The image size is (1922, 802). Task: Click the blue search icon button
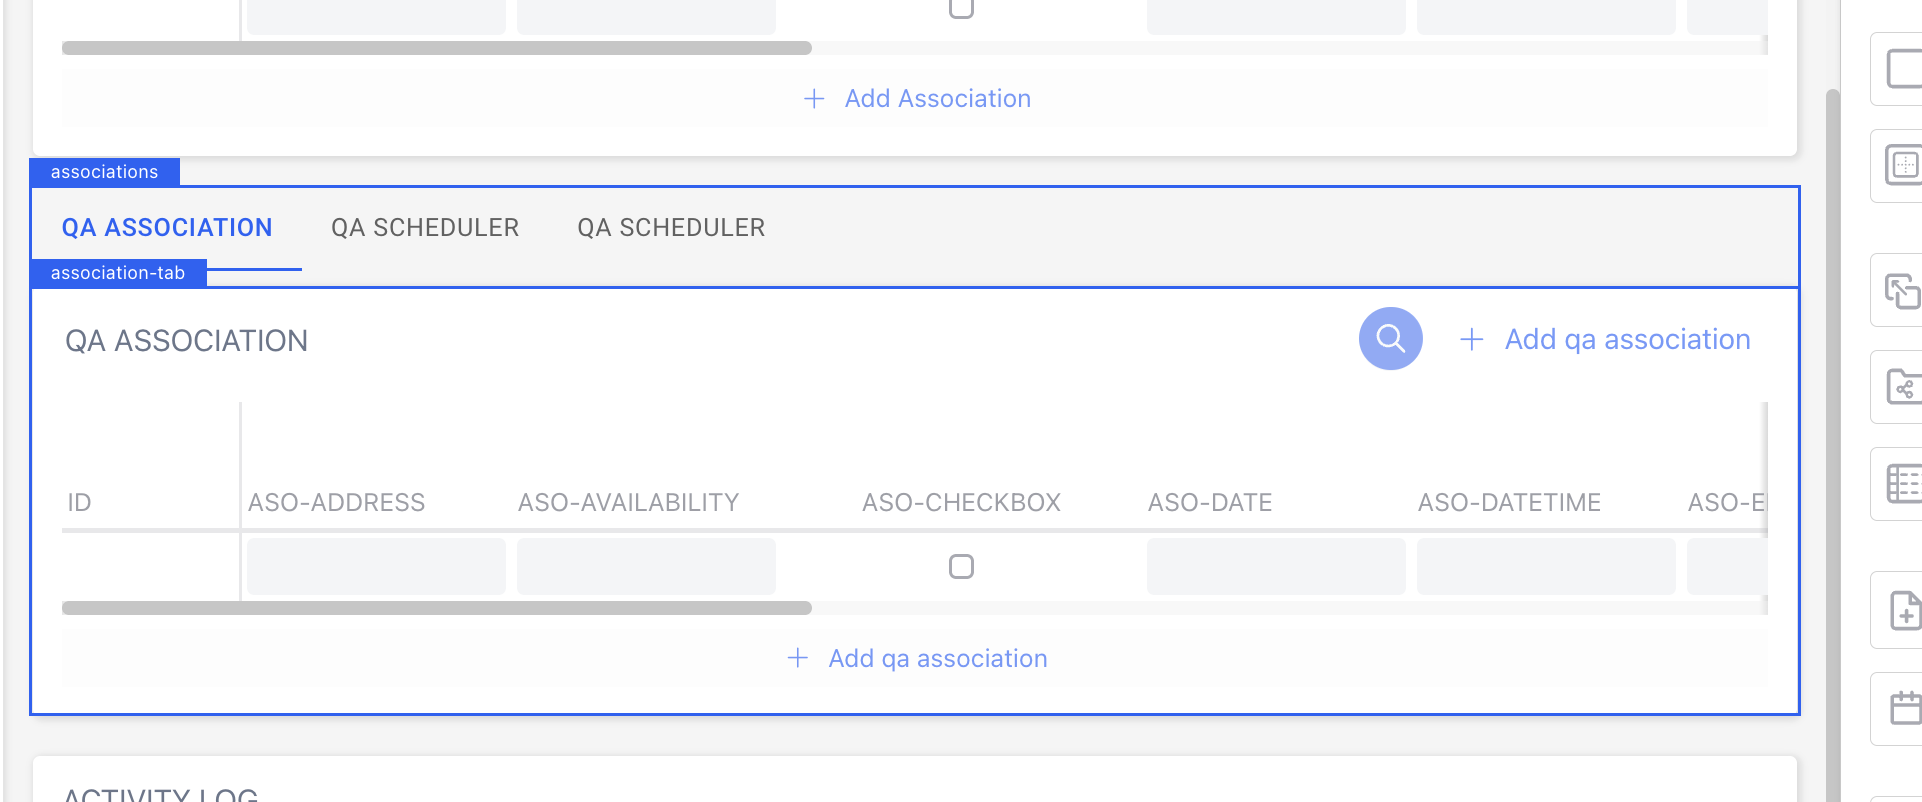[1390, 339]
